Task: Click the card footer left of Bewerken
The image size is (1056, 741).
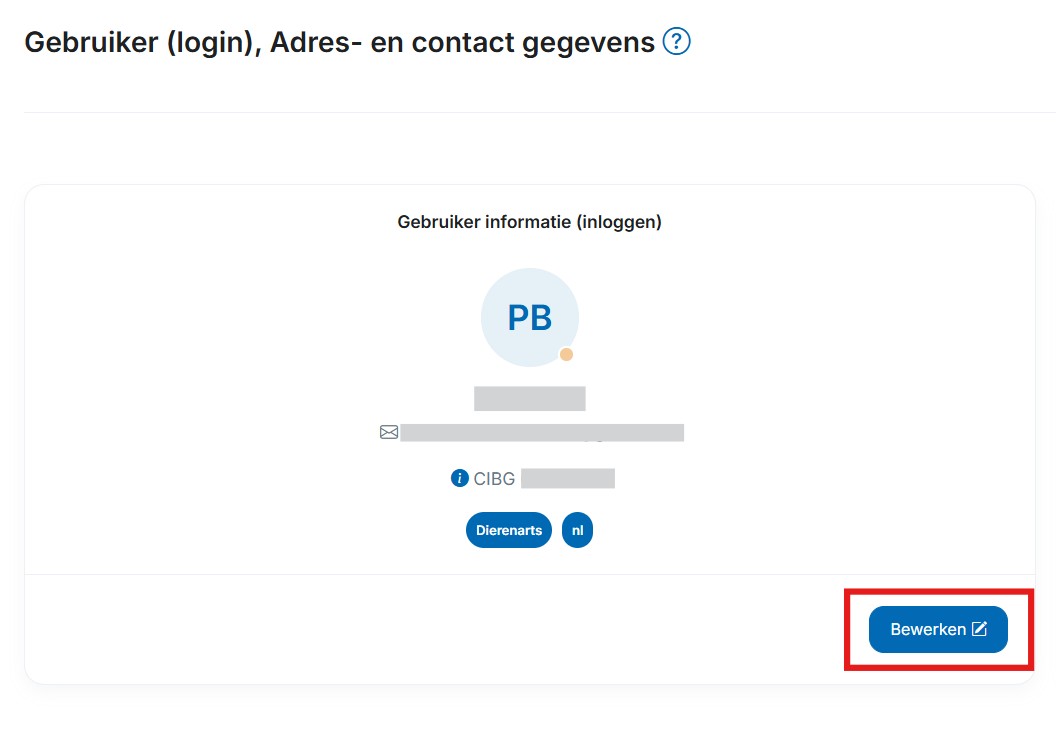Action: pyautogui.click(x=430, y=629)
